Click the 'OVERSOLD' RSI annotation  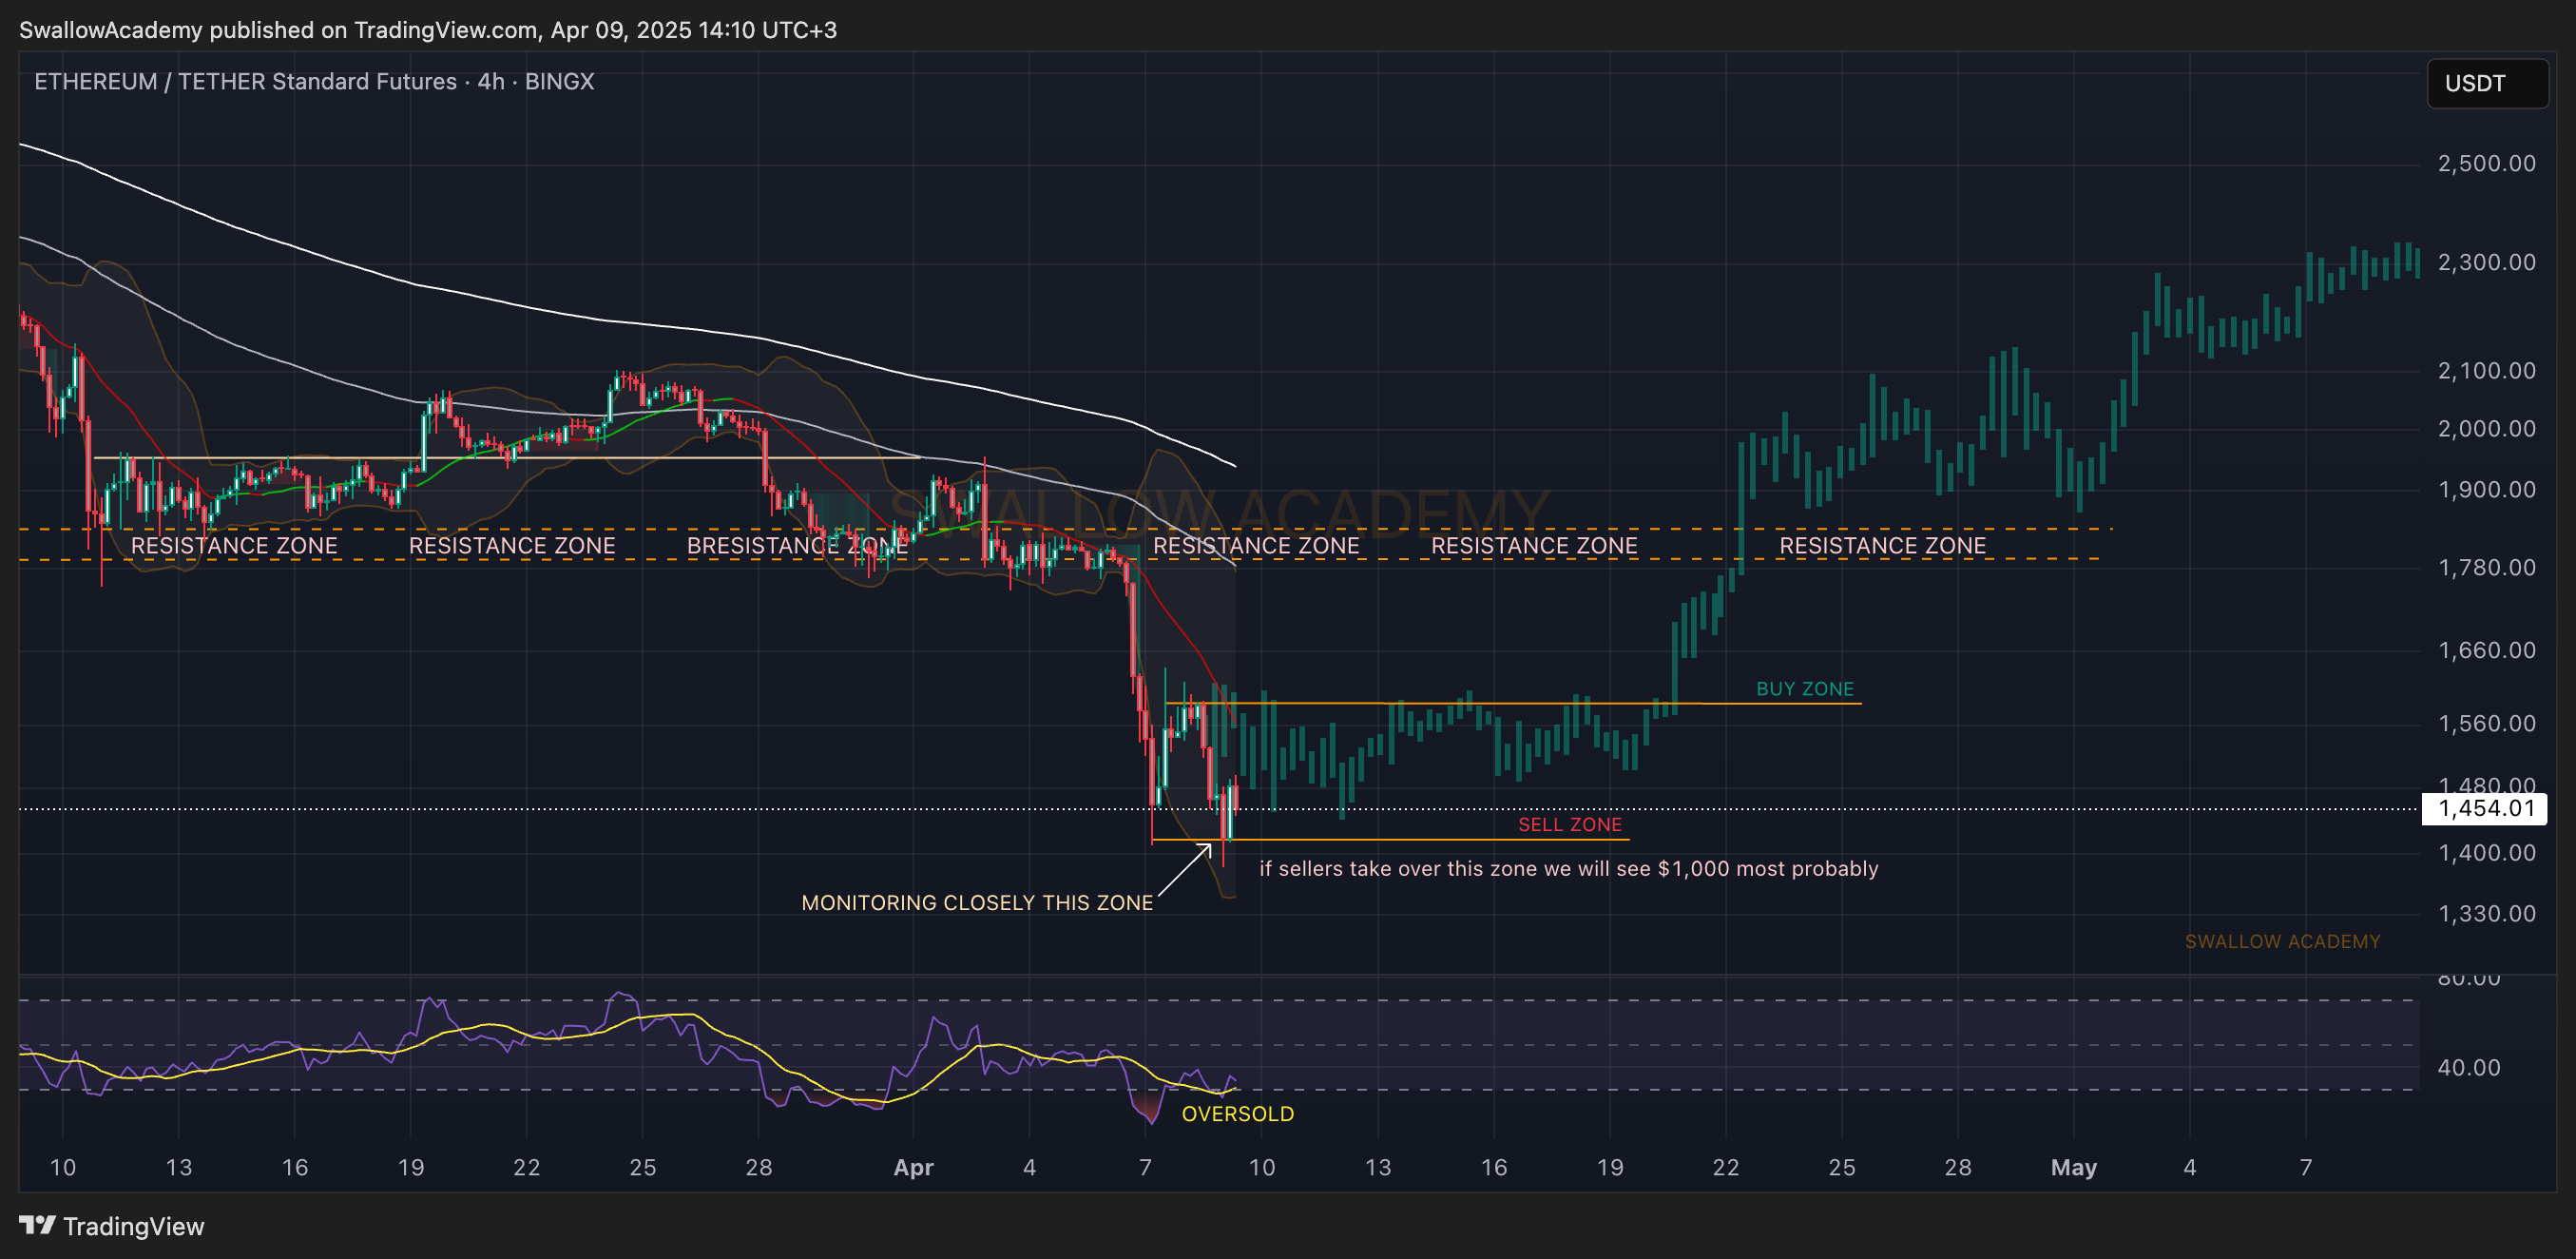(x=1237, y=1113)
